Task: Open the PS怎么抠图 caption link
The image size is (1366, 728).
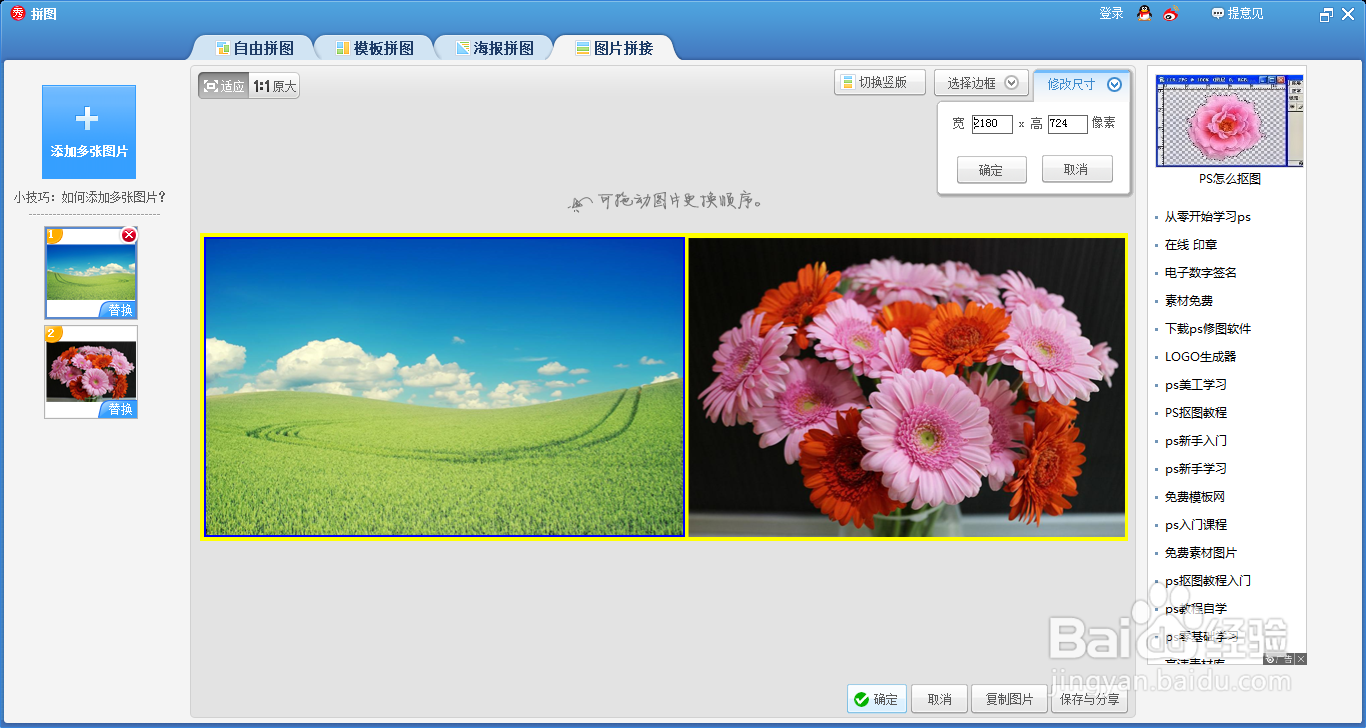Action: point(1230,179)
